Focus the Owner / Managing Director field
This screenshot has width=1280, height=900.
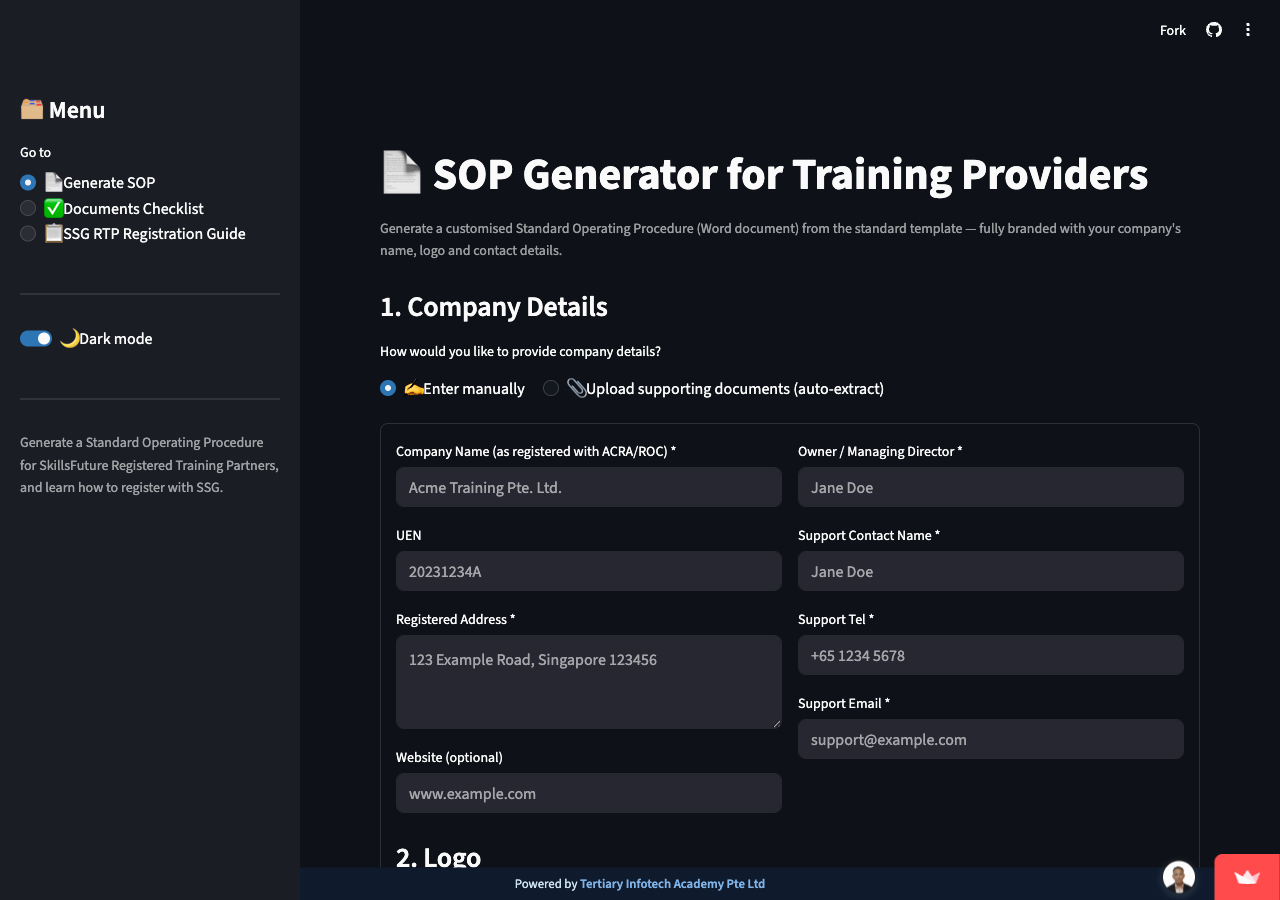point(991,487)
